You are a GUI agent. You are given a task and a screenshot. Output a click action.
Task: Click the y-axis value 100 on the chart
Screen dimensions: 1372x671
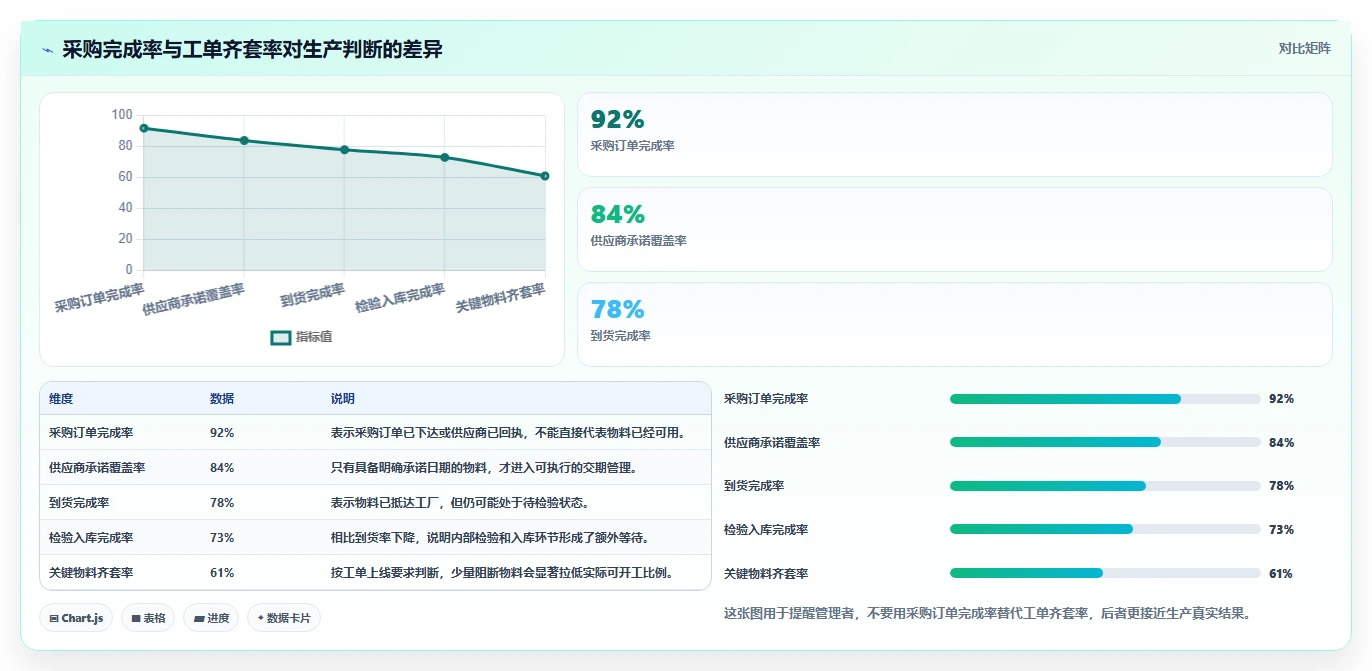(x=122, y=115)
